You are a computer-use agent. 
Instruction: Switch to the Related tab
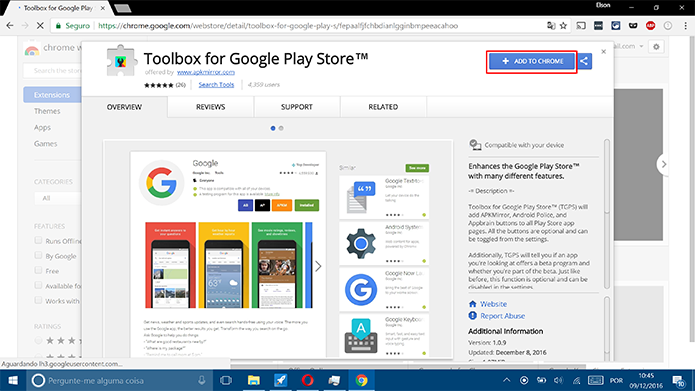pyautogui.click(x=383, y=107)
